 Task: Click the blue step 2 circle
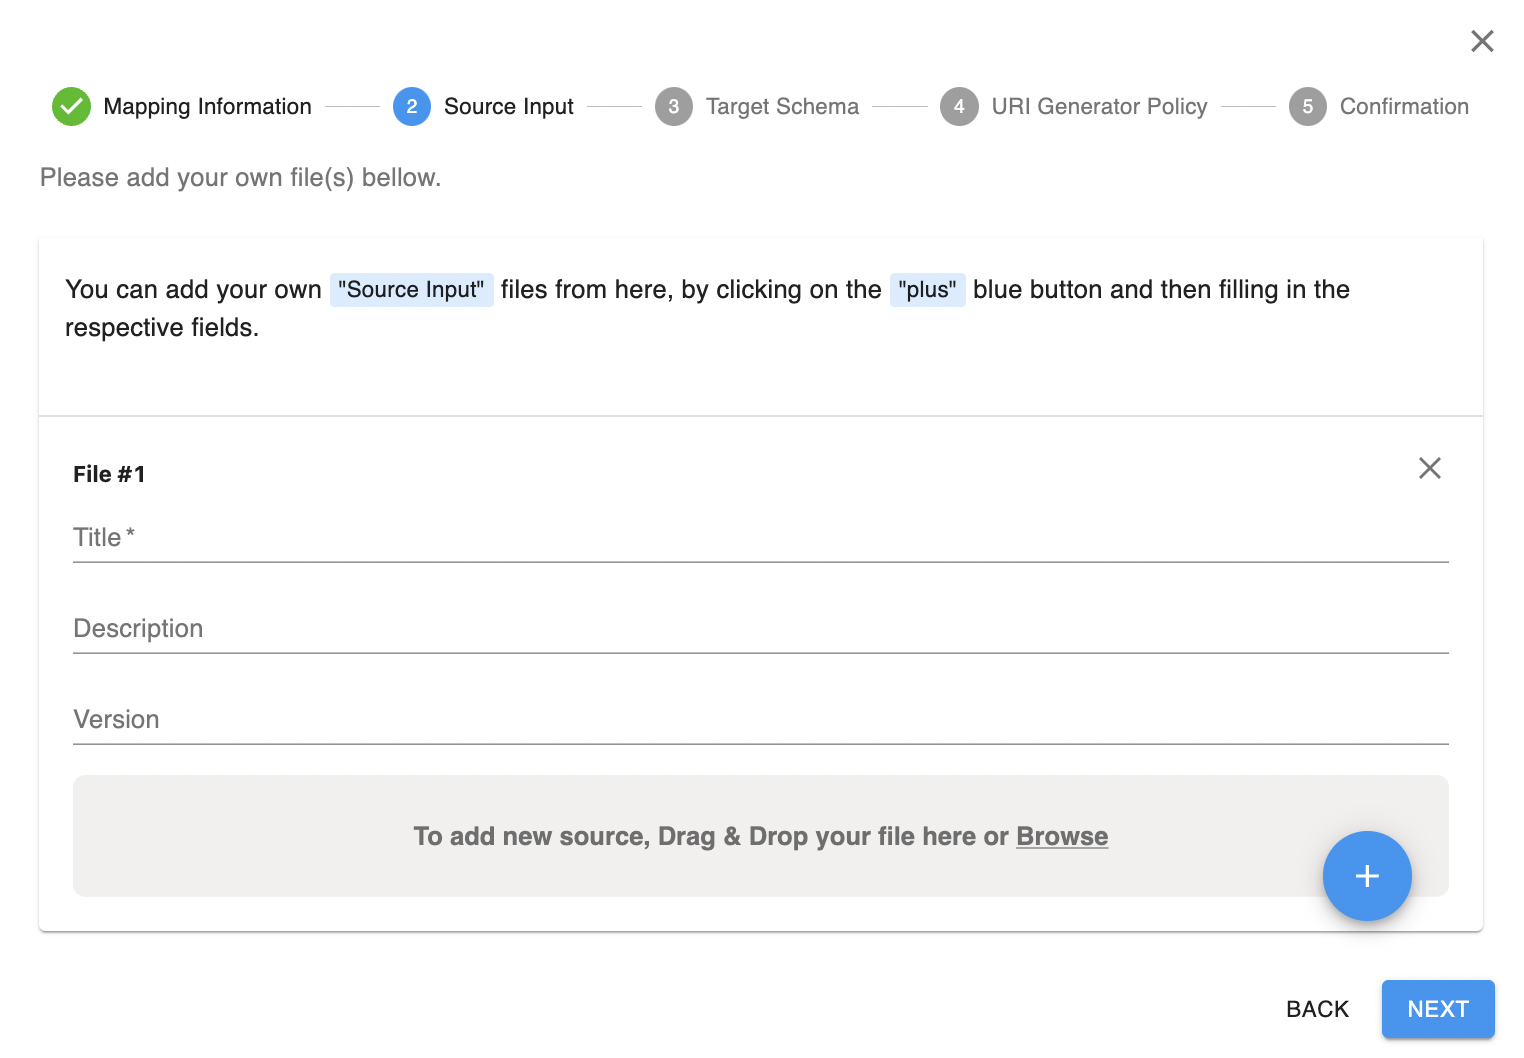point(411,107)
